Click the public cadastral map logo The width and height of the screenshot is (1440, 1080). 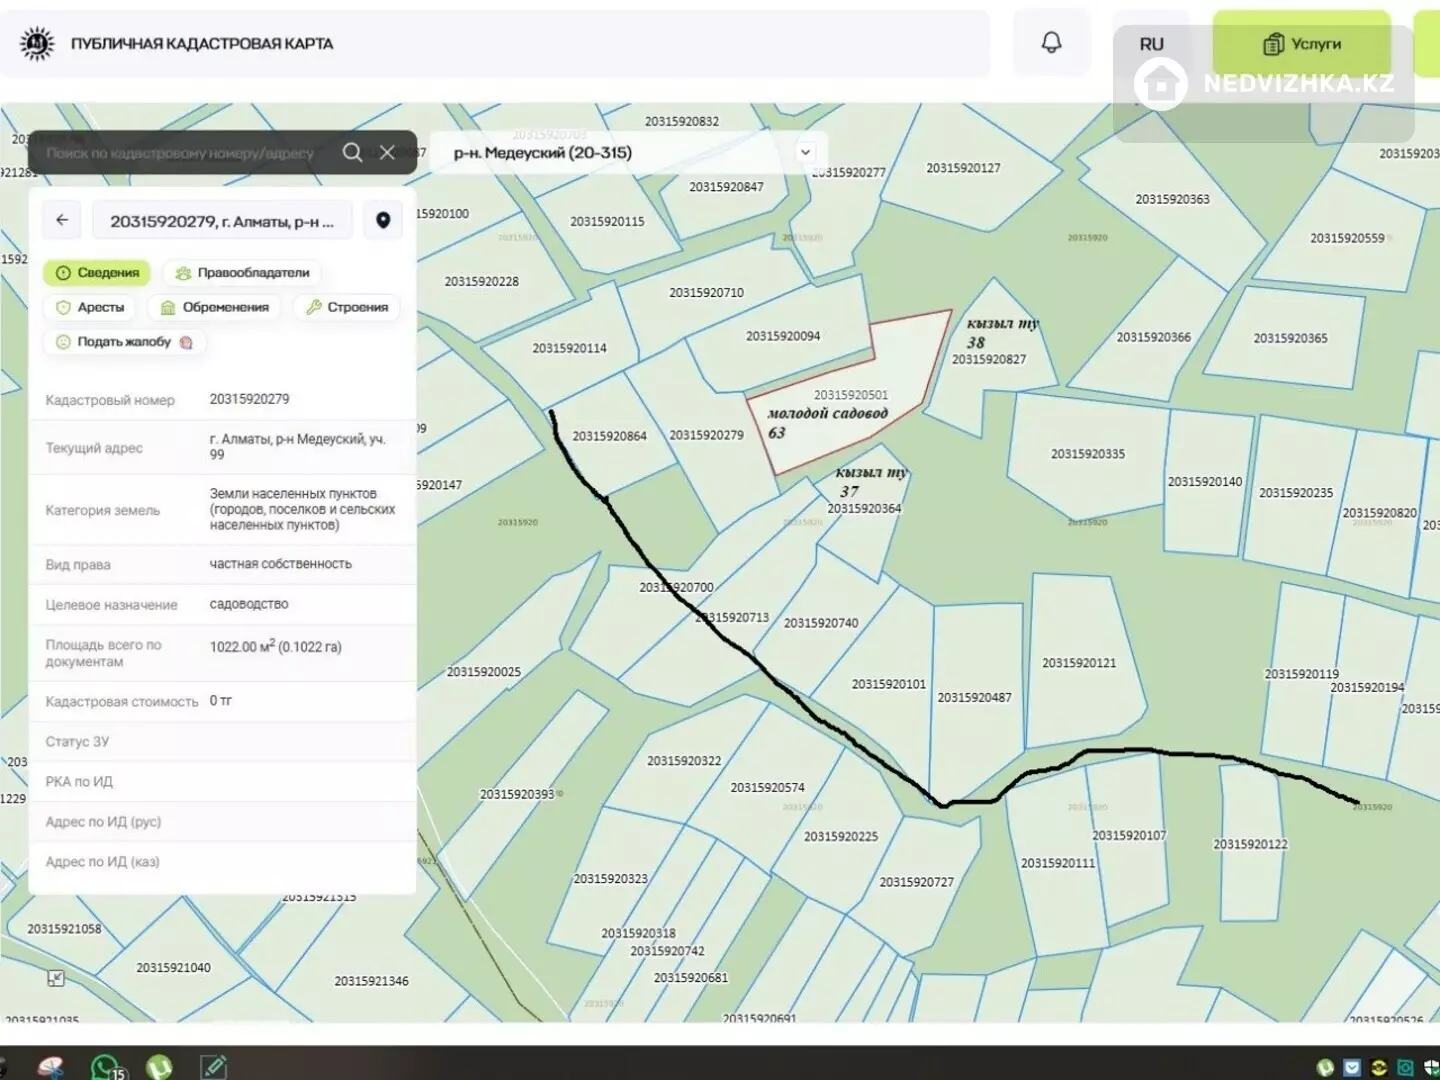(38, 44)
